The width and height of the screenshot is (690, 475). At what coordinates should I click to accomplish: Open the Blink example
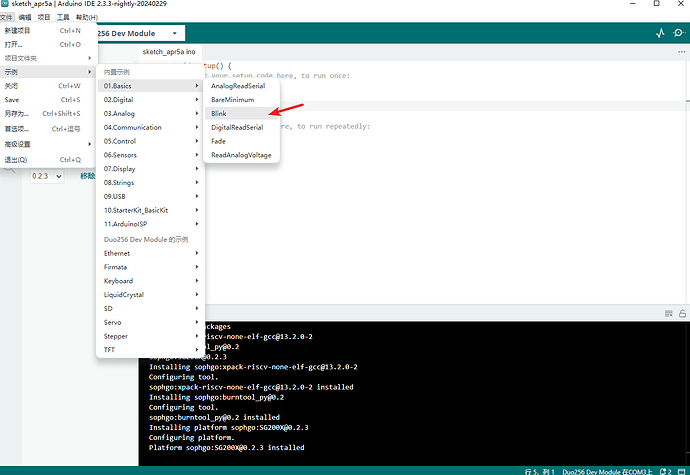coord(242,114)
